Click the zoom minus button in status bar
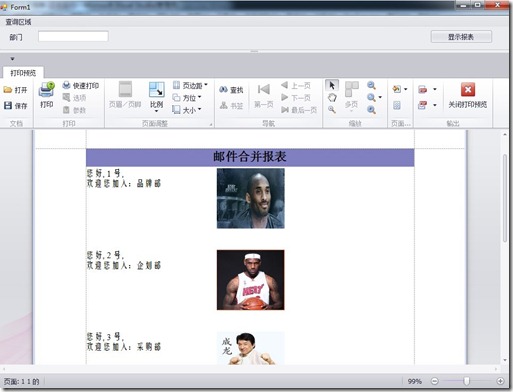Screen dimensions: 513x392 click(435, 381)
